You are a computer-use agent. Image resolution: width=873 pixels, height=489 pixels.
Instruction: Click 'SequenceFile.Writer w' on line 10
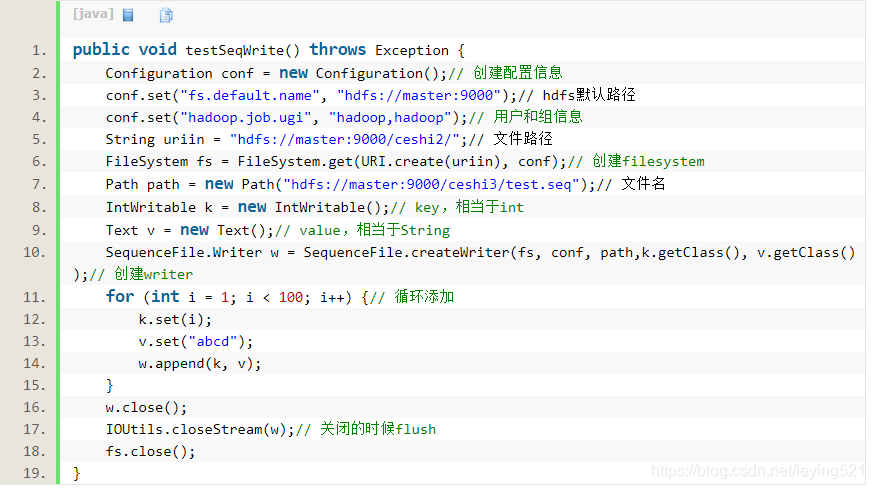(192, 253)
